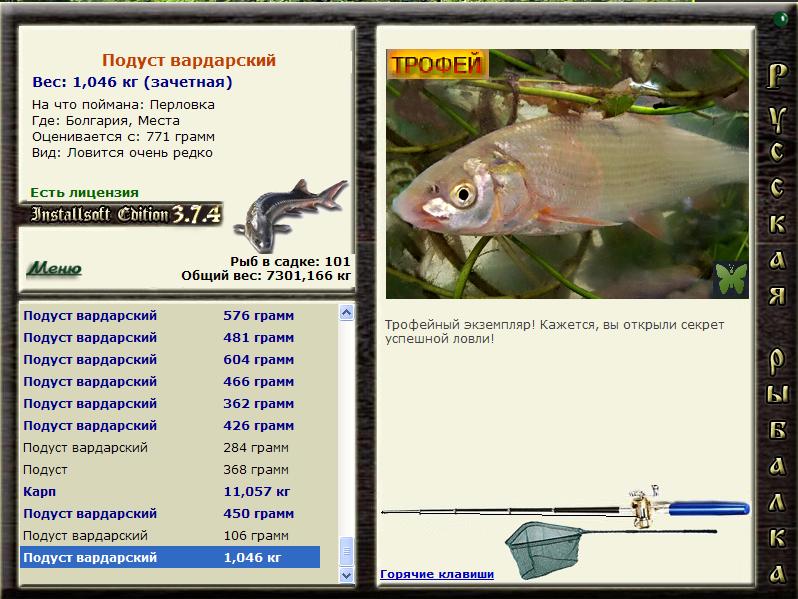Click the fish list scroll down arrow
The image size is (798, 599).
(x=346, y=575)
